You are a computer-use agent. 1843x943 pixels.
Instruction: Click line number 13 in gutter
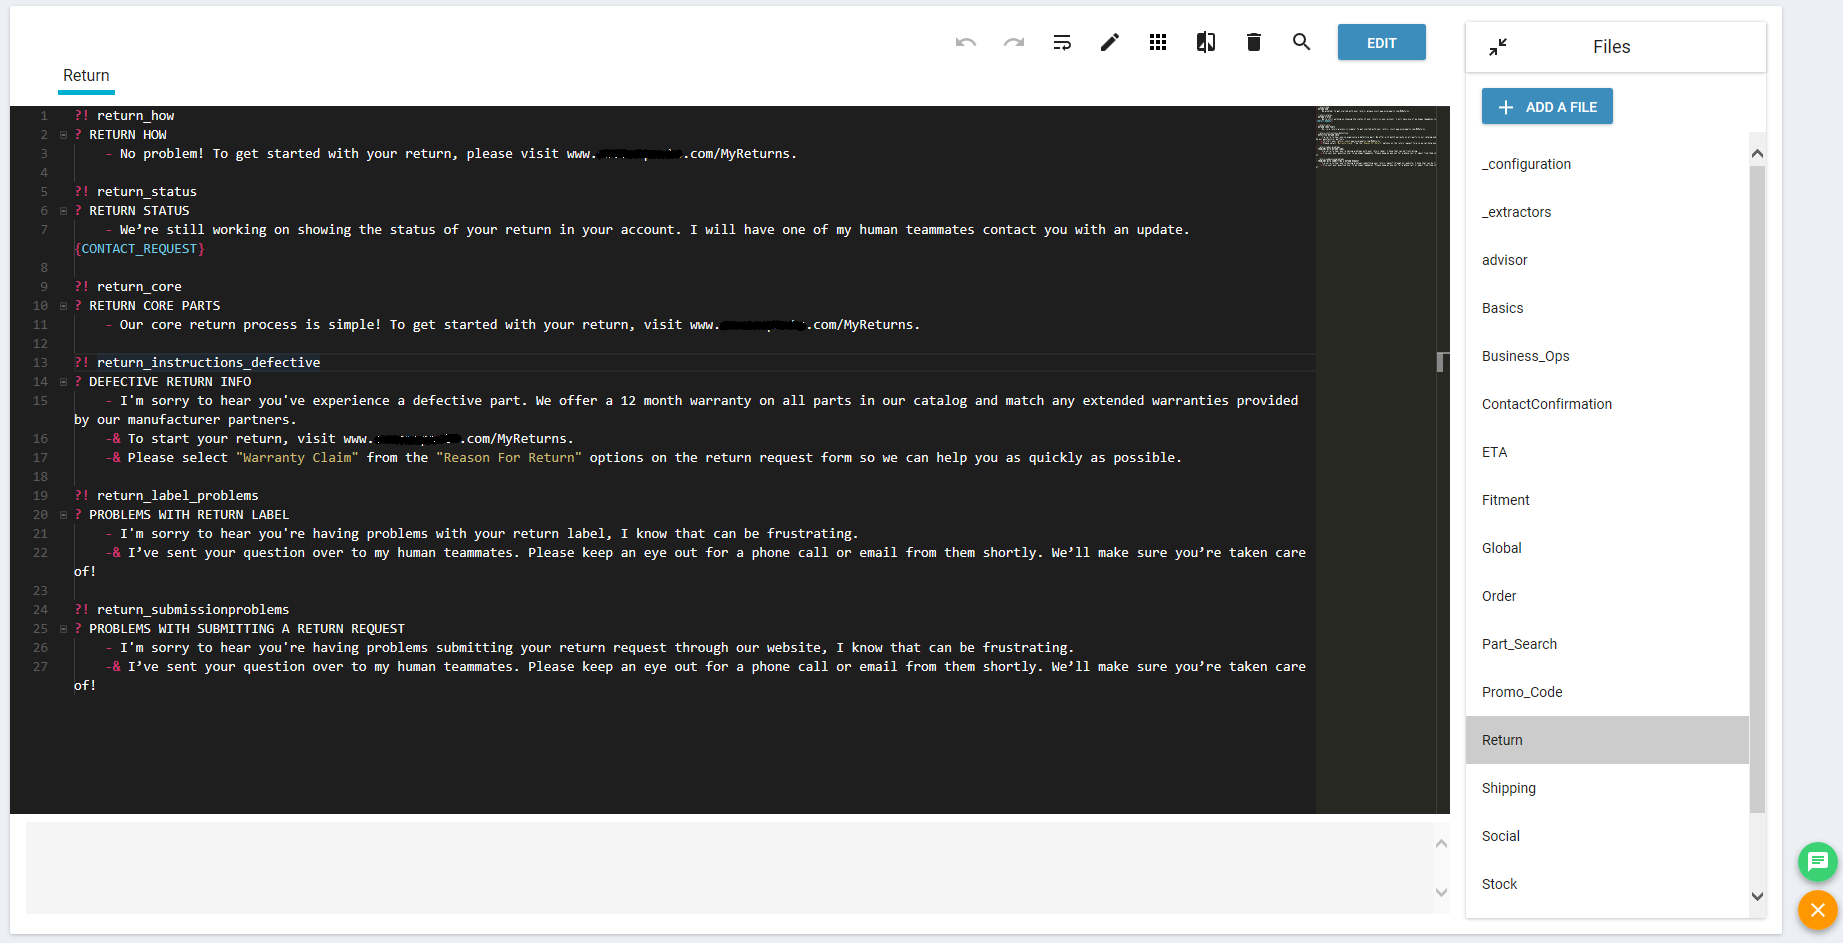point(40,363)
